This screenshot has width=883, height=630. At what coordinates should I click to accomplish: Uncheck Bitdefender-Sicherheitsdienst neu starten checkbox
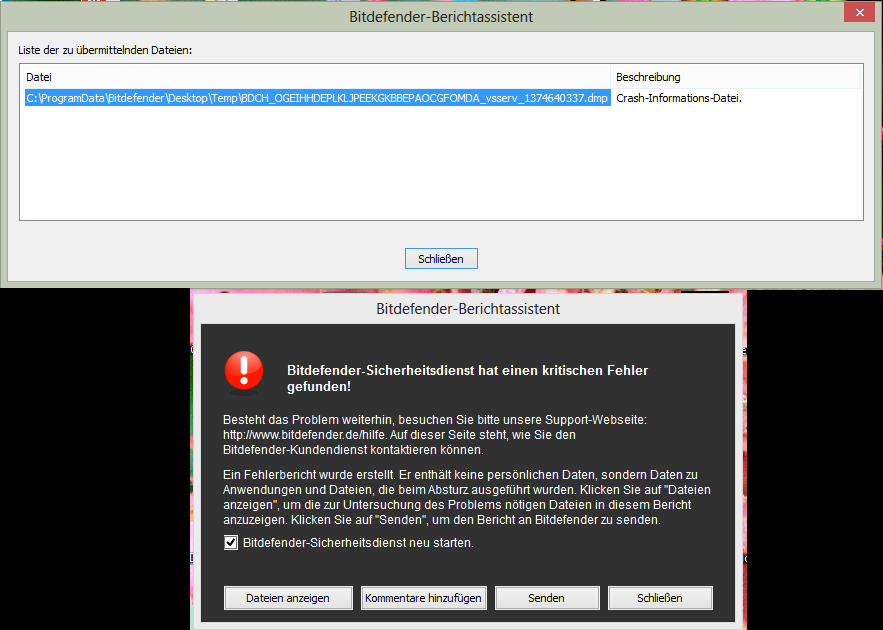[230, 543]
